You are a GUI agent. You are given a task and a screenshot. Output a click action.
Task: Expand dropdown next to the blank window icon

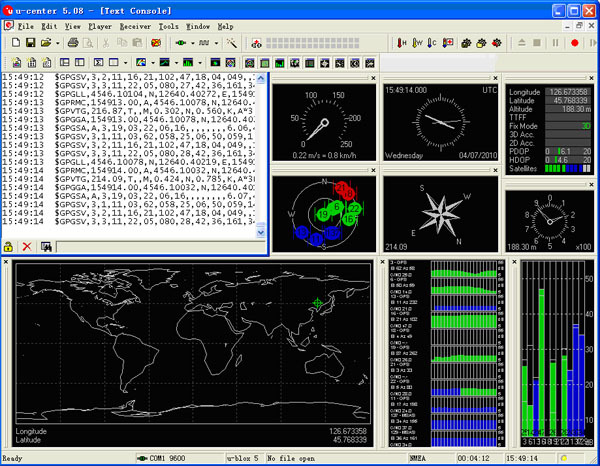tap(125, 62)
